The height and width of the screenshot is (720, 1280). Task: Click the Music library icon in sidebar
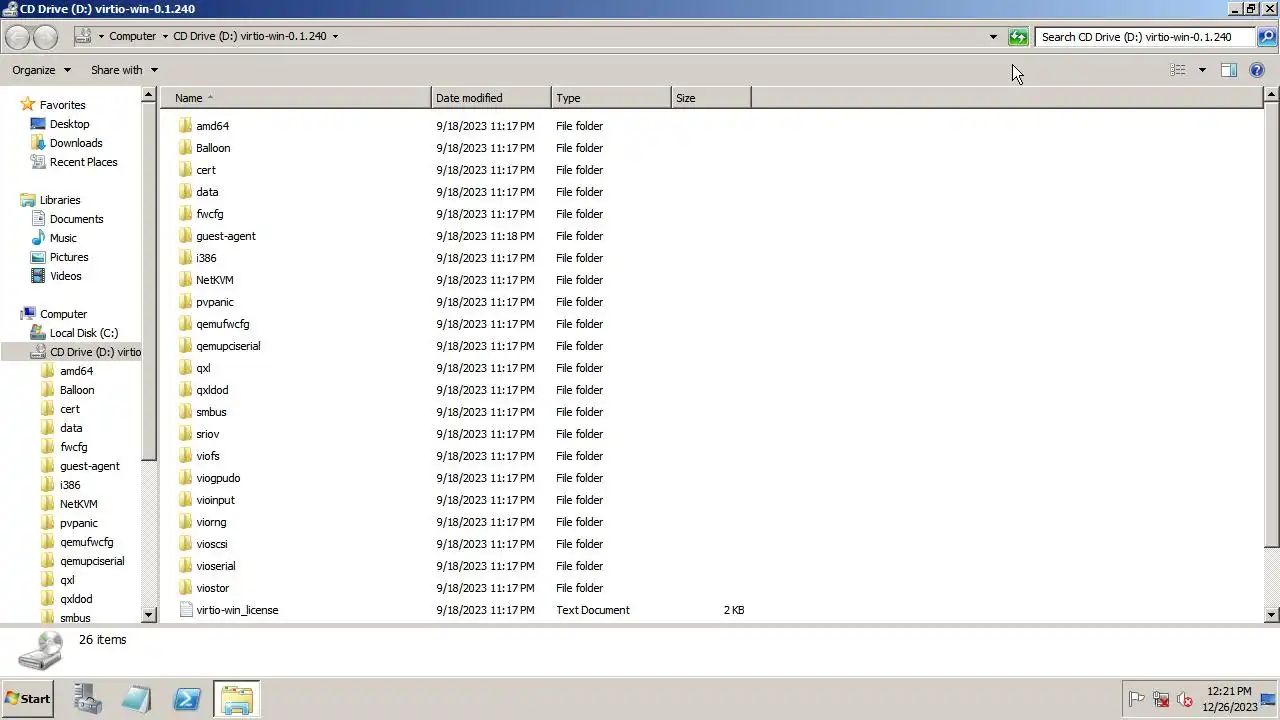click(38, 238)
